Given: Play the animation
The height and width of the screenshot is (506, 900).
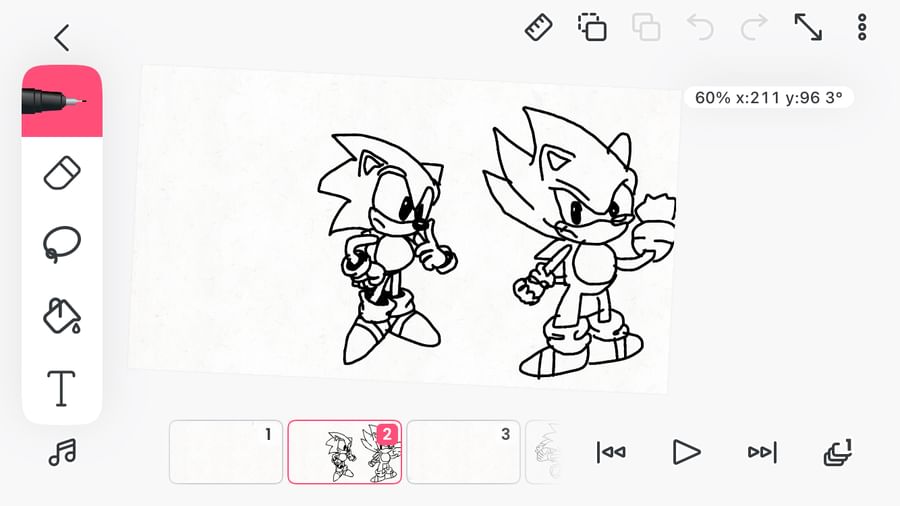Looking at the screenshot, I should [686, 453].
